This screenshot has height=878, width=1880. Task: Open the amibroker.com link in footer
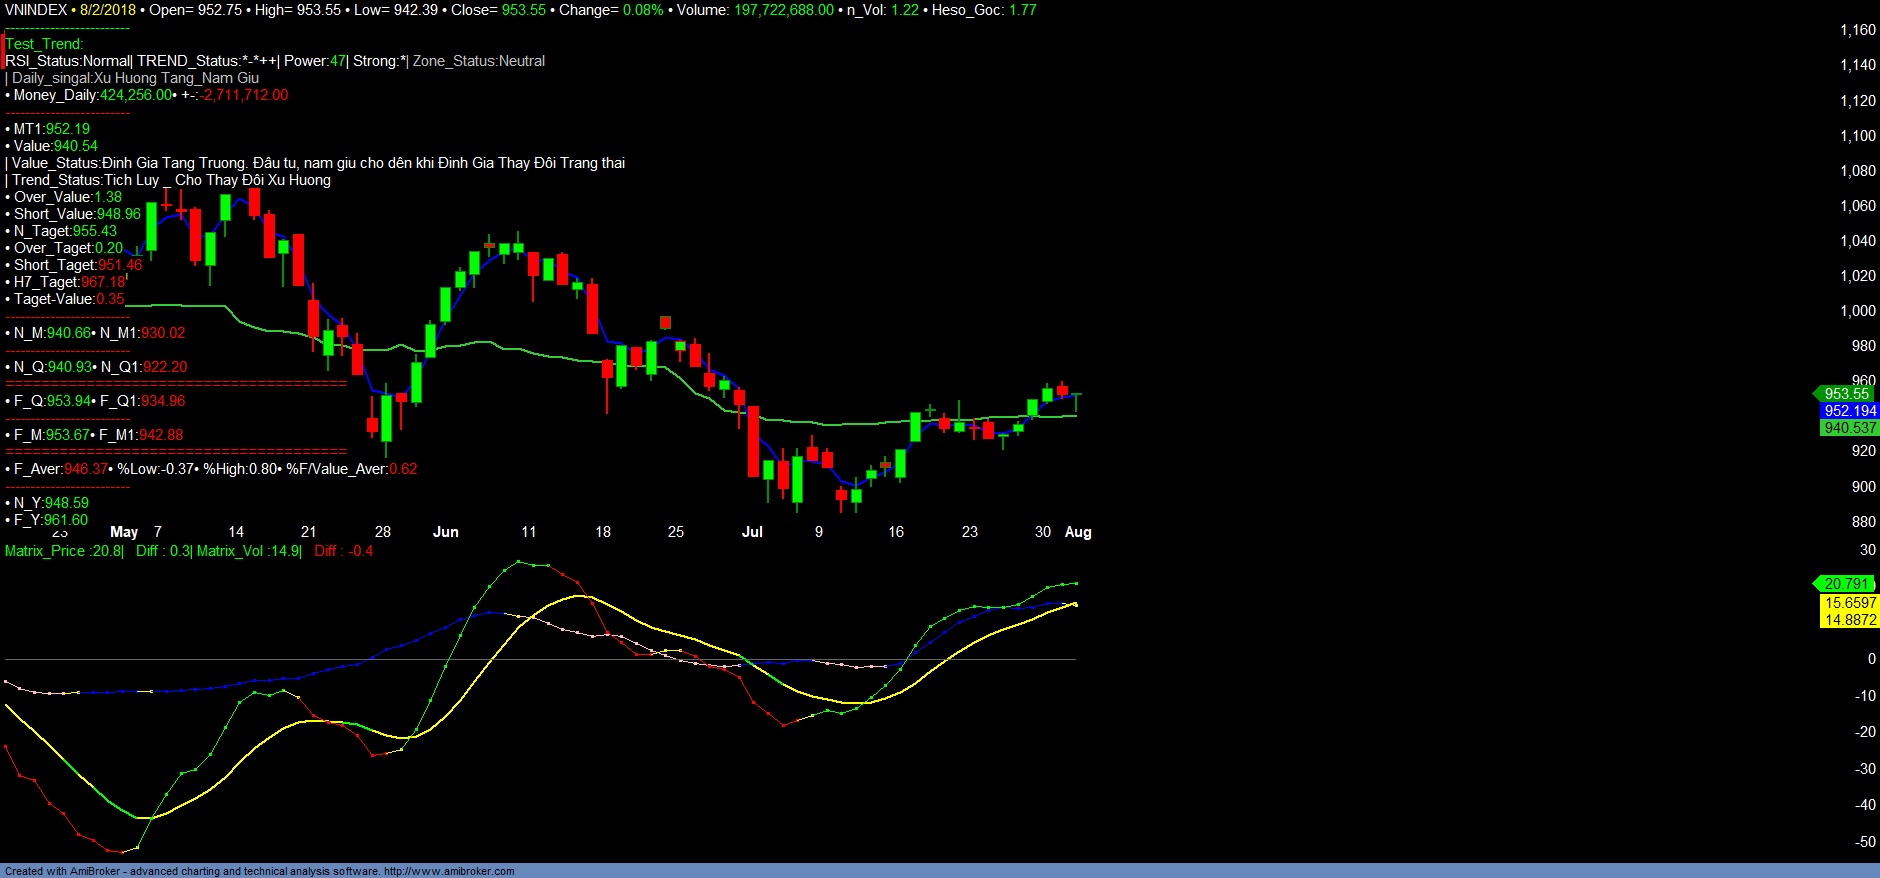point(449,871)
